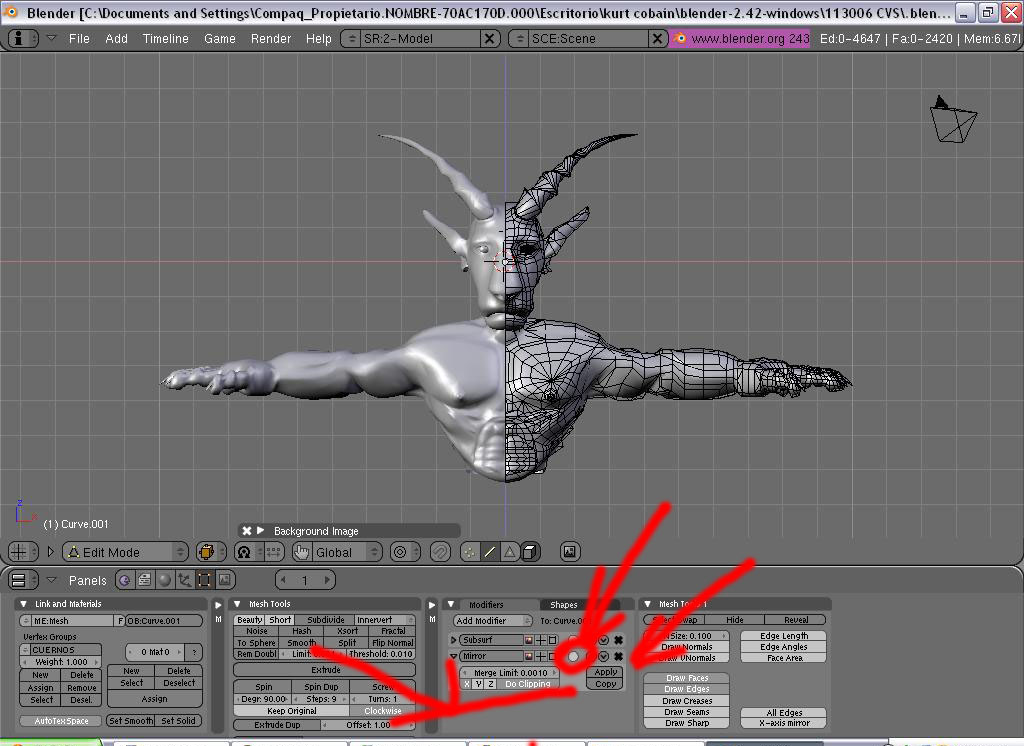The width and height of the screenshot is (1024, 746).
Task: Delete the Mirror modifier with X icon
Action: [x=619, y=656]
